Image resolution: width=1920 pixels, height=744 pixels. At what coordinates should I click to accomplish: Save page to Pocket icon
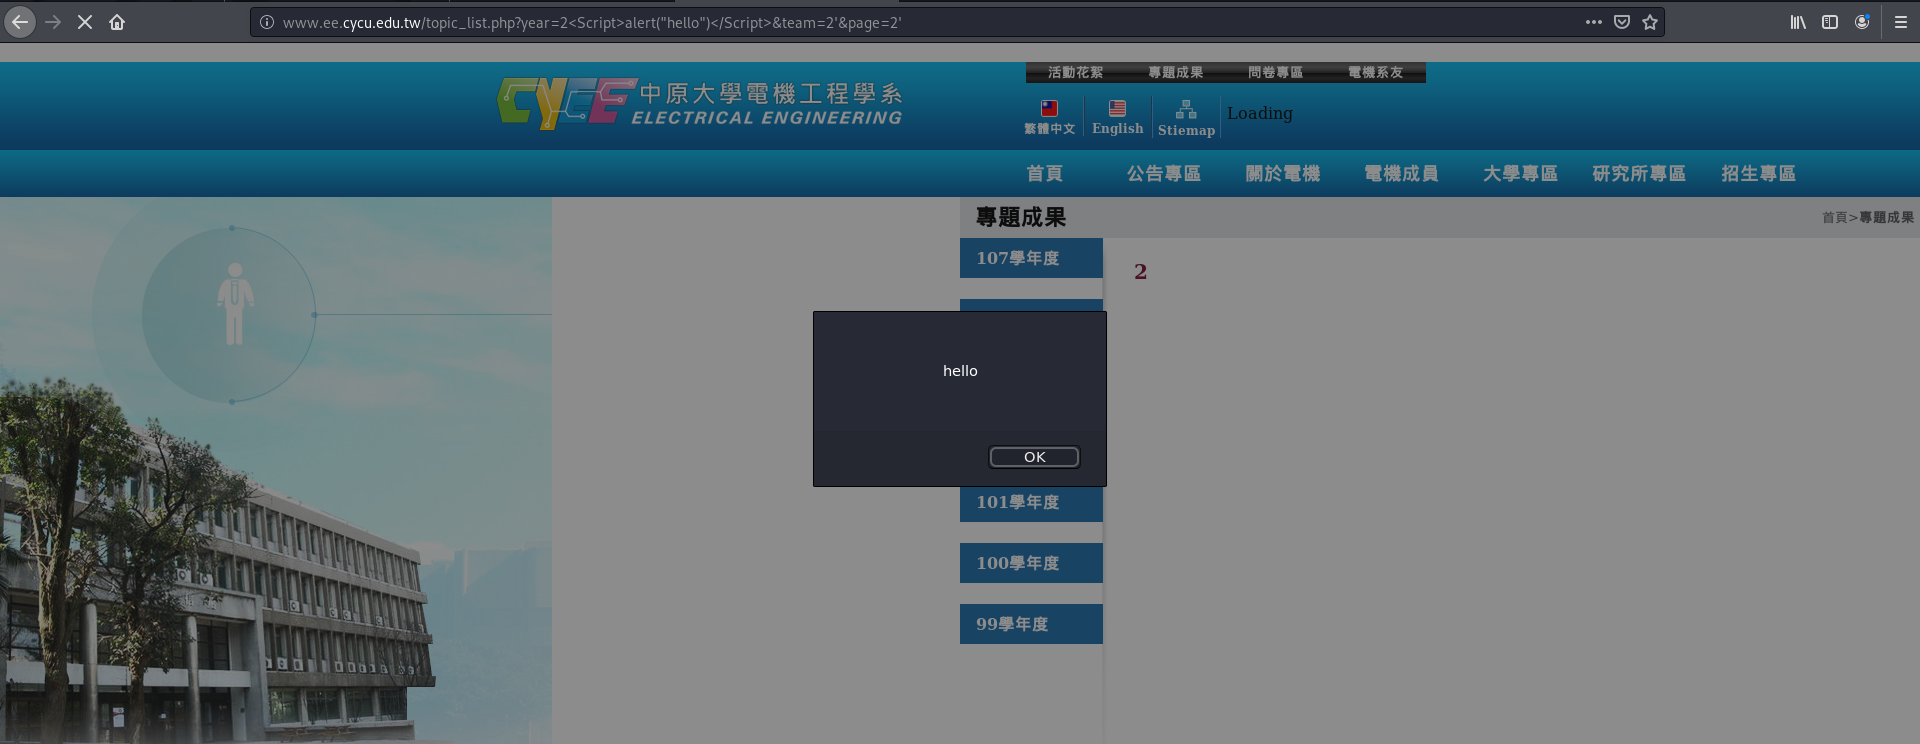click(1622, 22)
